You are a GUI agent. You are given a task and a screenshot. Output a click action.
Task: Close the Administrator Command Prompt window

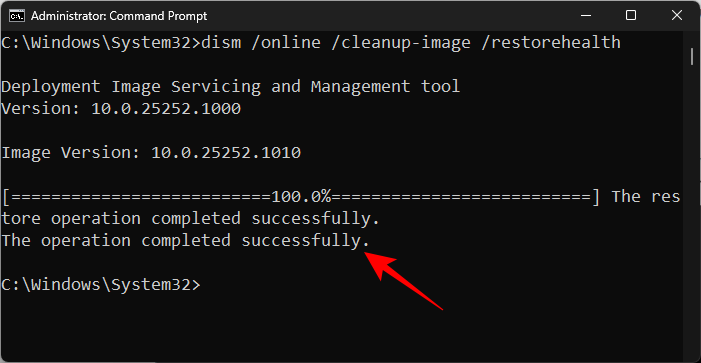point(677,16)
